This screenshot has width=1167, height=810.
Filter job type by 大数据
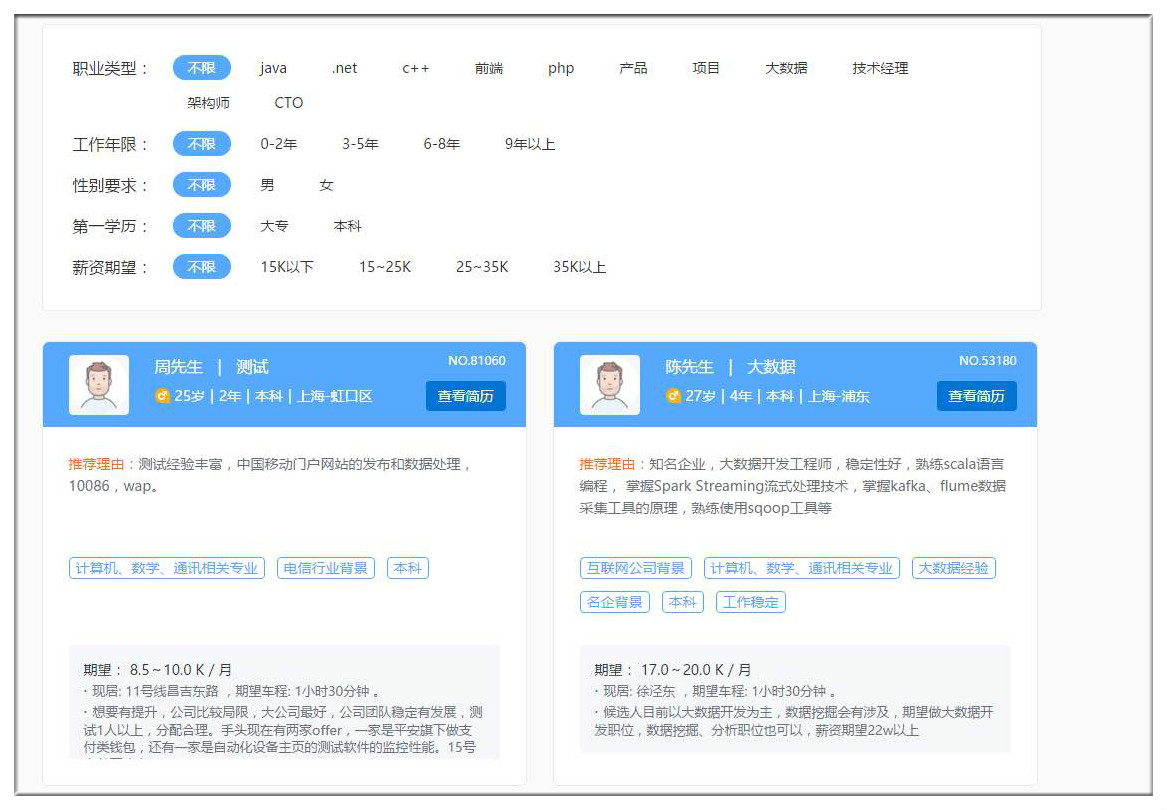point(786,68)
